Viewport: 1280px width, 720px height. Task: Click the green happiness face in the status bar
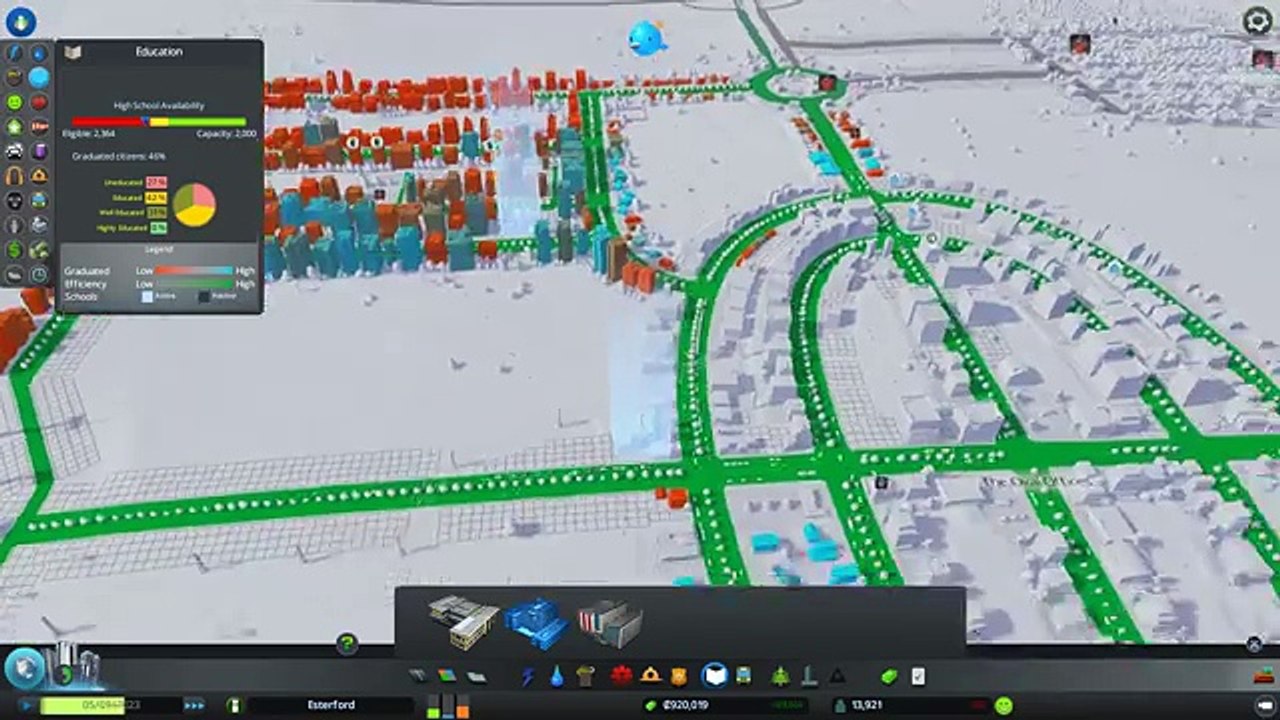click(x=1004, y=705)
